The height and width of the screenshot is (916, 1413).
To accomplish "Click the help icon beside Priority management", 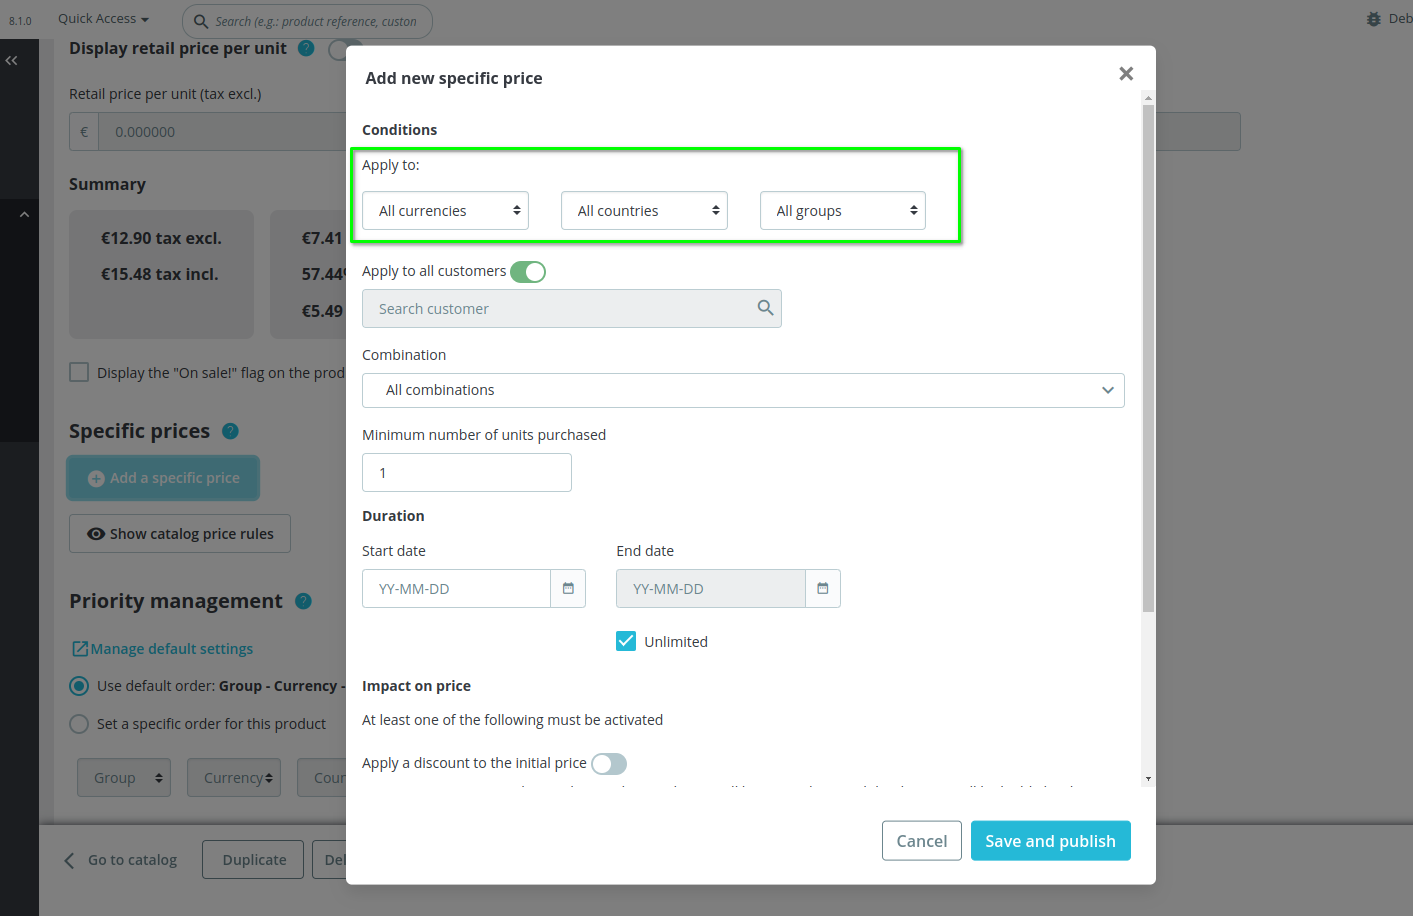I will pyautogui.click(x=303, y=601).
